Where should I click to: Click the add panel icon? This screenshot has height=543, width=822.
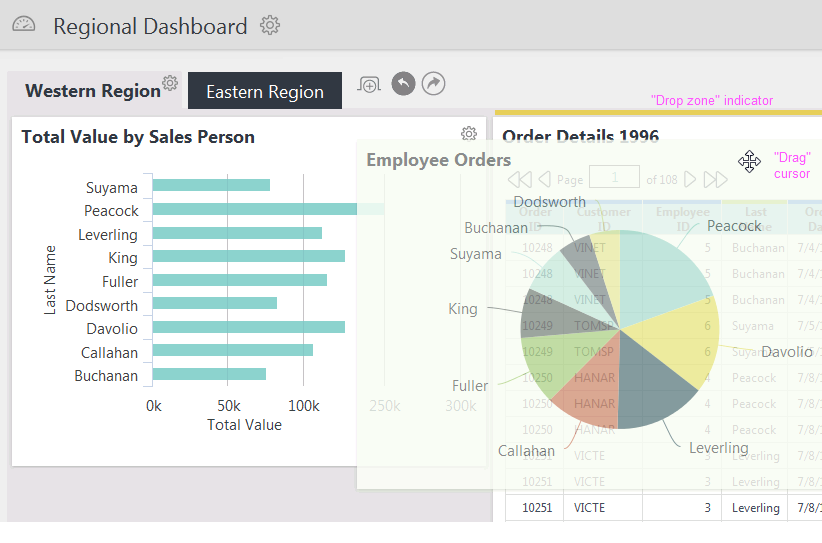coord(369,84)
